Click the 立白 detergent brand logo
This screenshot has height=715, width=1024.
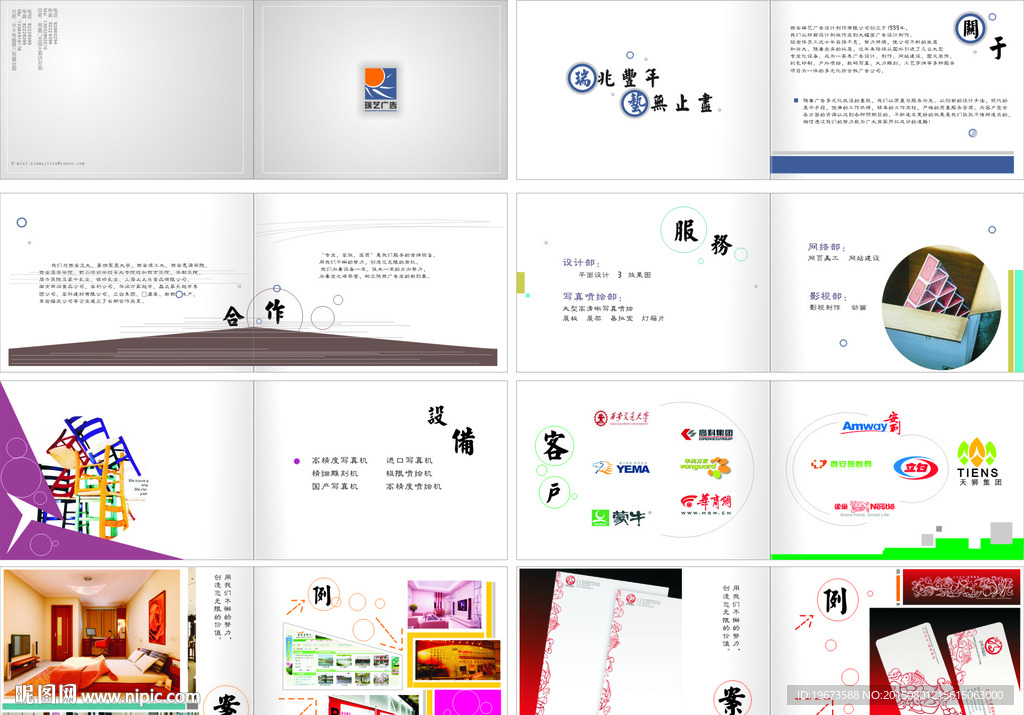pyautogui.click(x=917, y=471)
